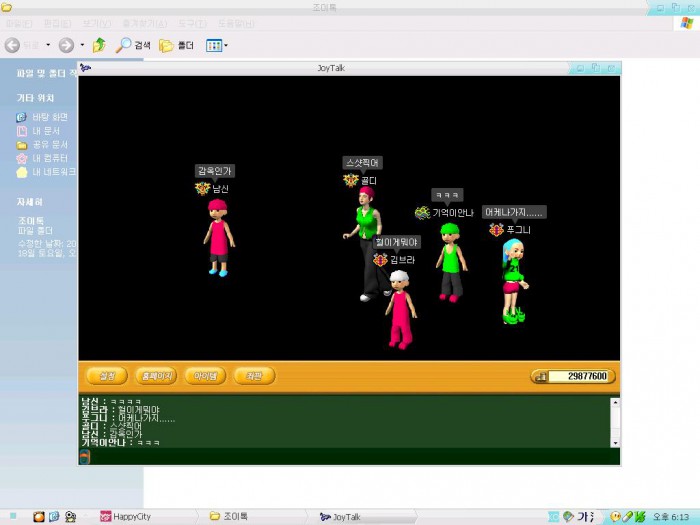
Task: Open 내 문서 in the sidebar
Action: tap(47, 131)
